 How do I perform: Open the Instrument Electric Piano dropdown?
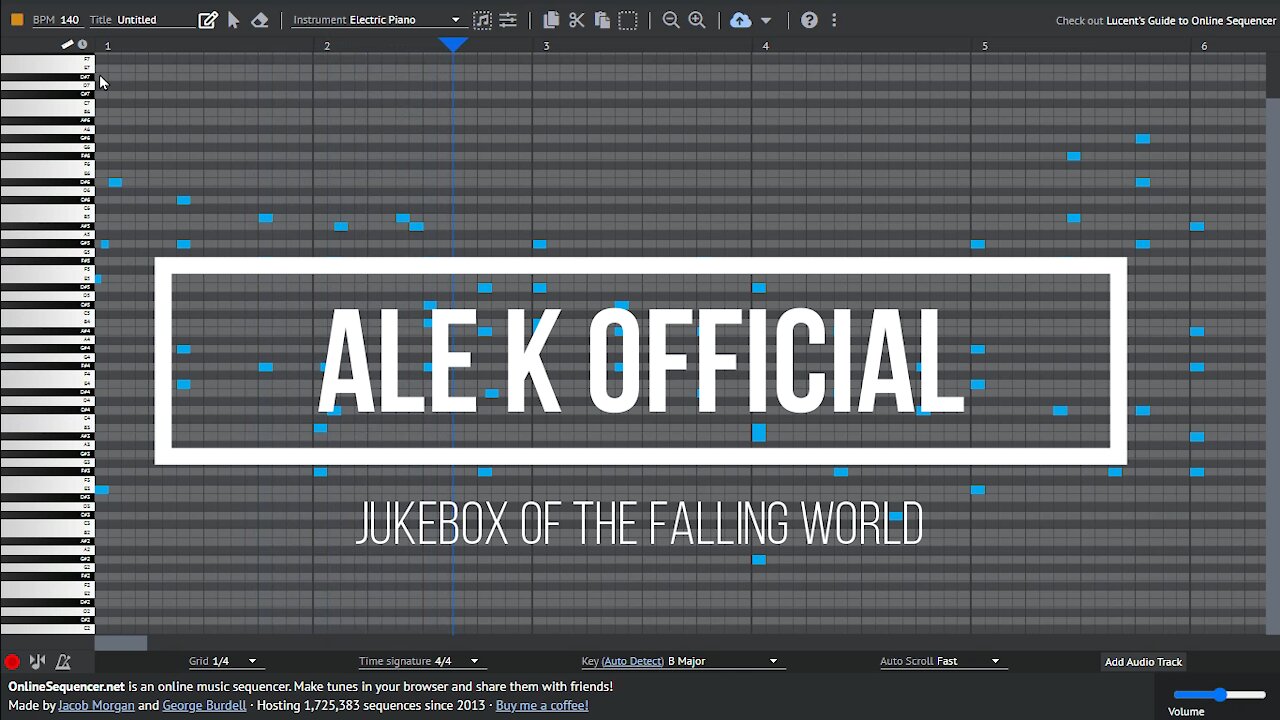click(x=377, y=20)
